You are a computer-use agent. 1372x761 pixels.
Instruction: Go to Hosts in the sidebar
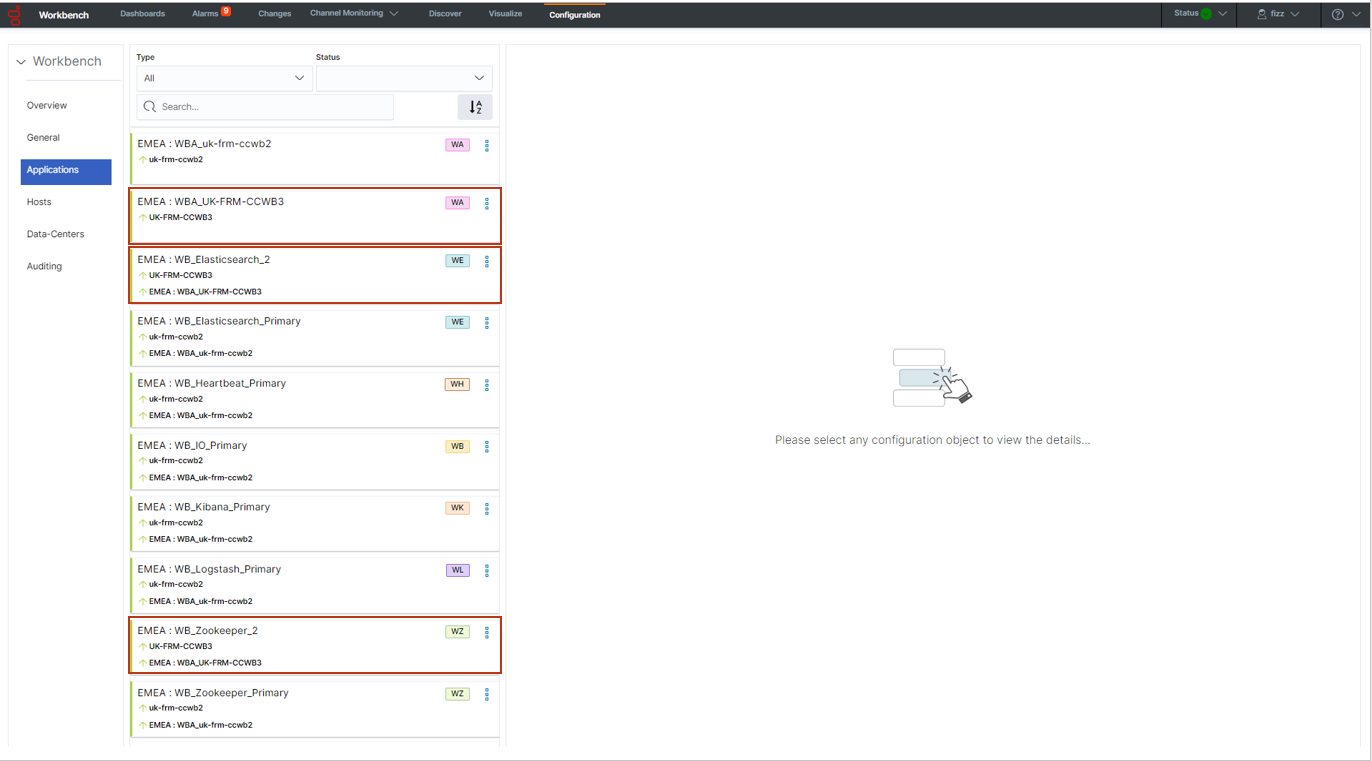pos(39,202)
